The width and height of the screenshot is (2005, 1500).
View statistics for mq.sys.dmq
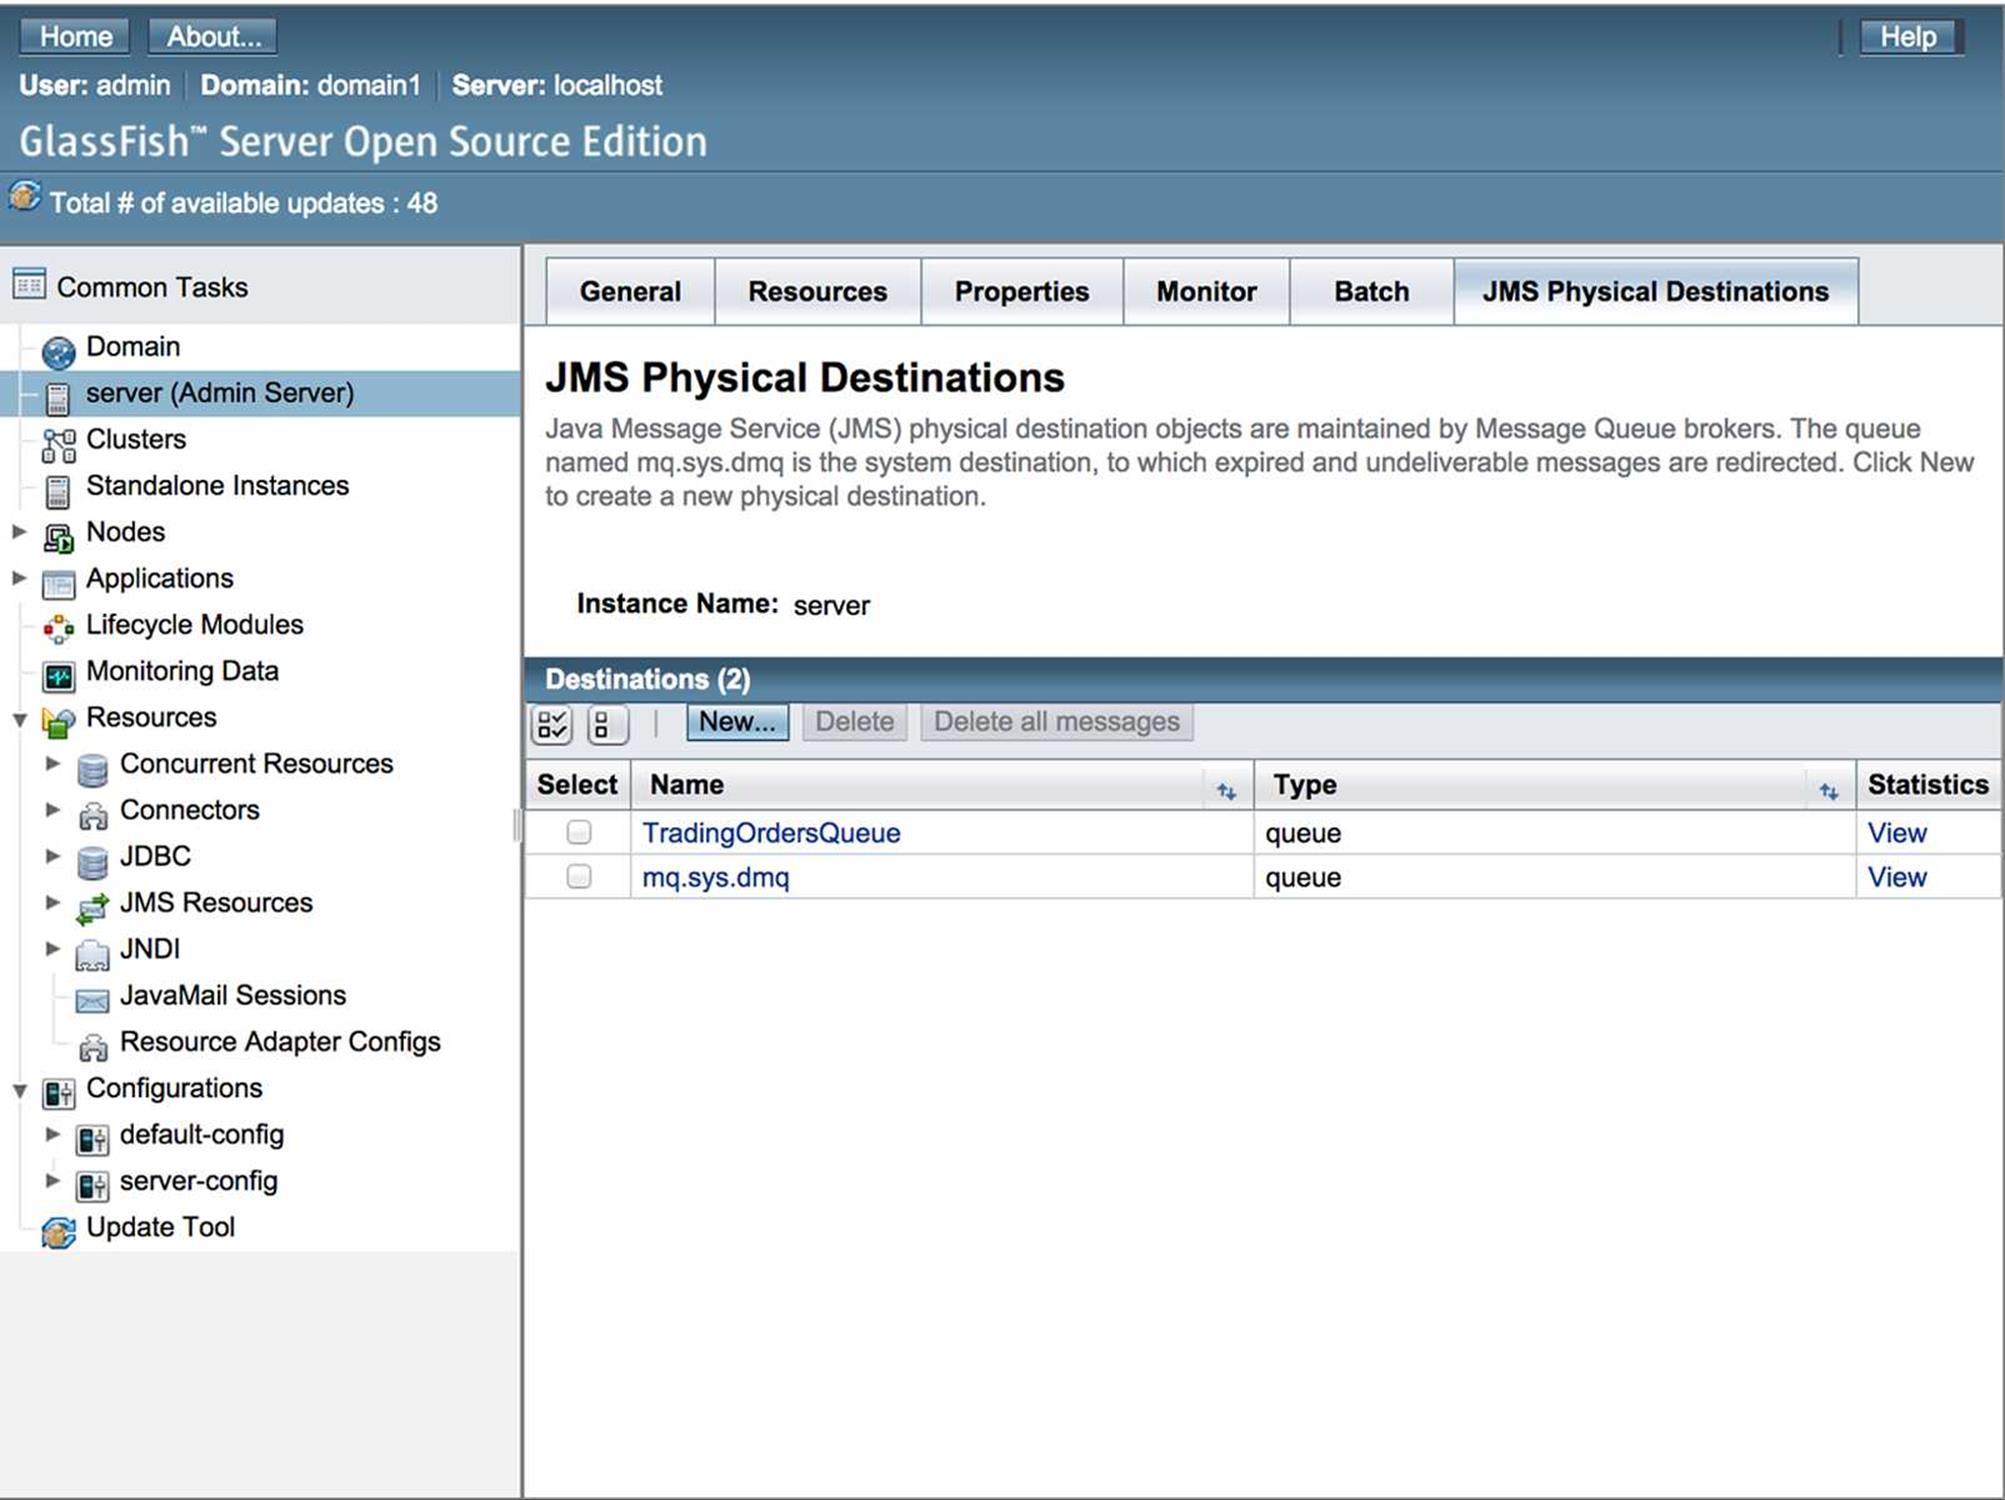click(x=1897, y=877)
